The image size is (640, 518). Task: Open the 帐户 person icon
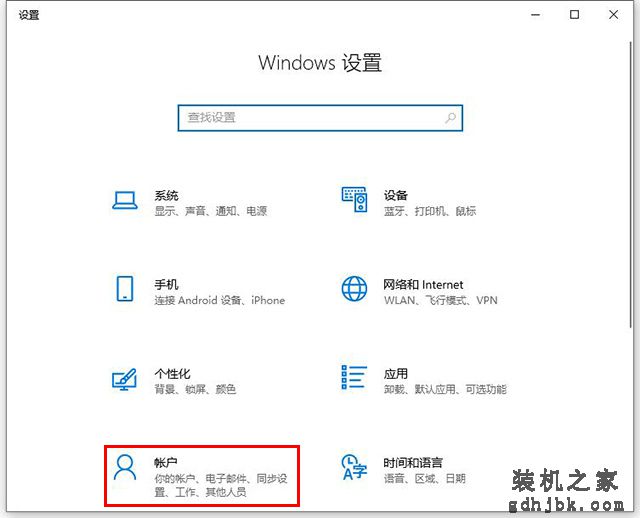124,467
